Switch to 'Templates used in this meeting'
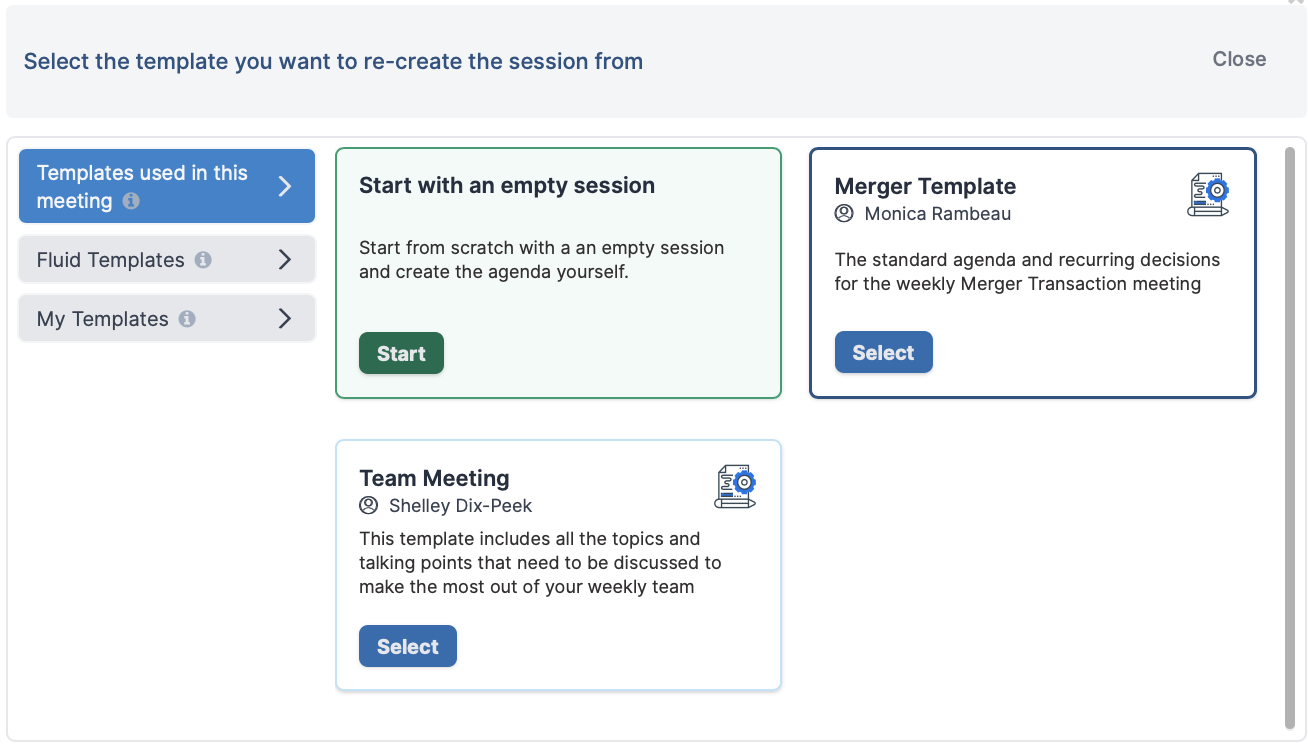1308x746 pixels. click(167, 186)
